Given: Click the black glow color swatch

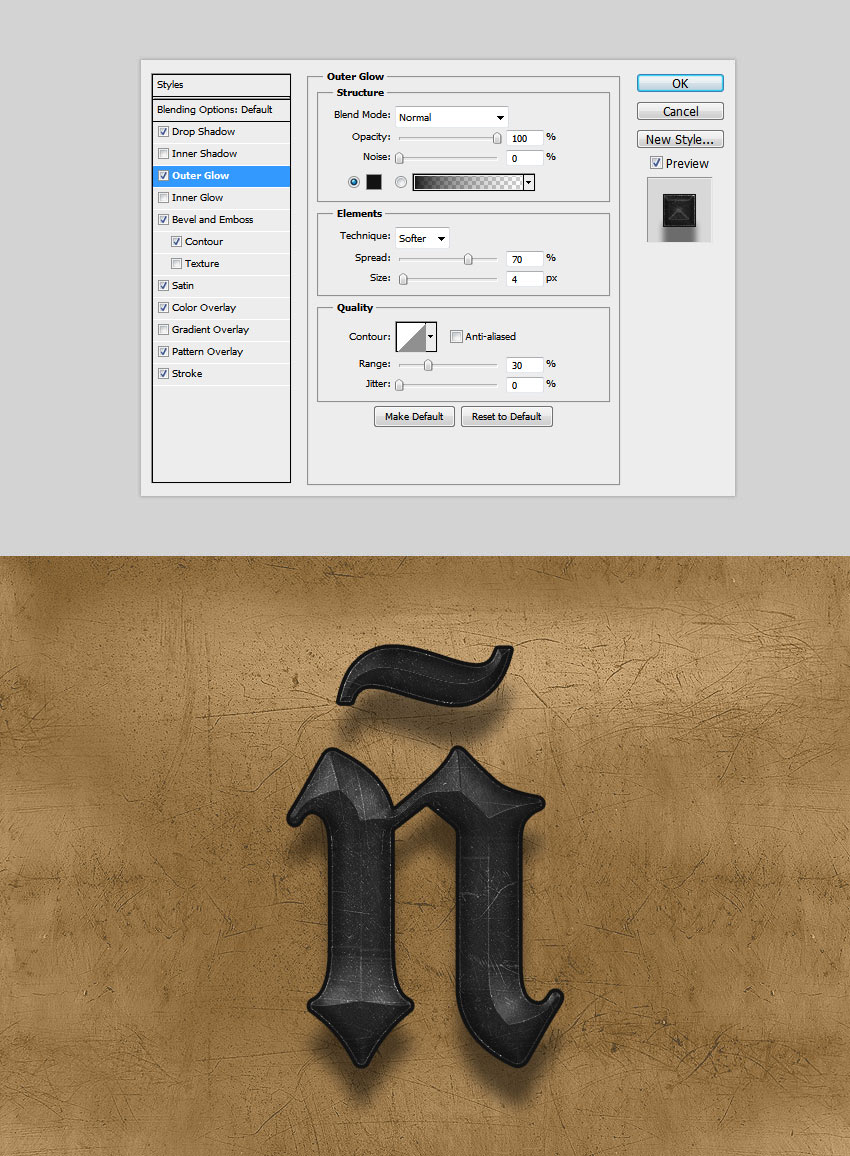Looking at the screenshot, I should point(374,182).
